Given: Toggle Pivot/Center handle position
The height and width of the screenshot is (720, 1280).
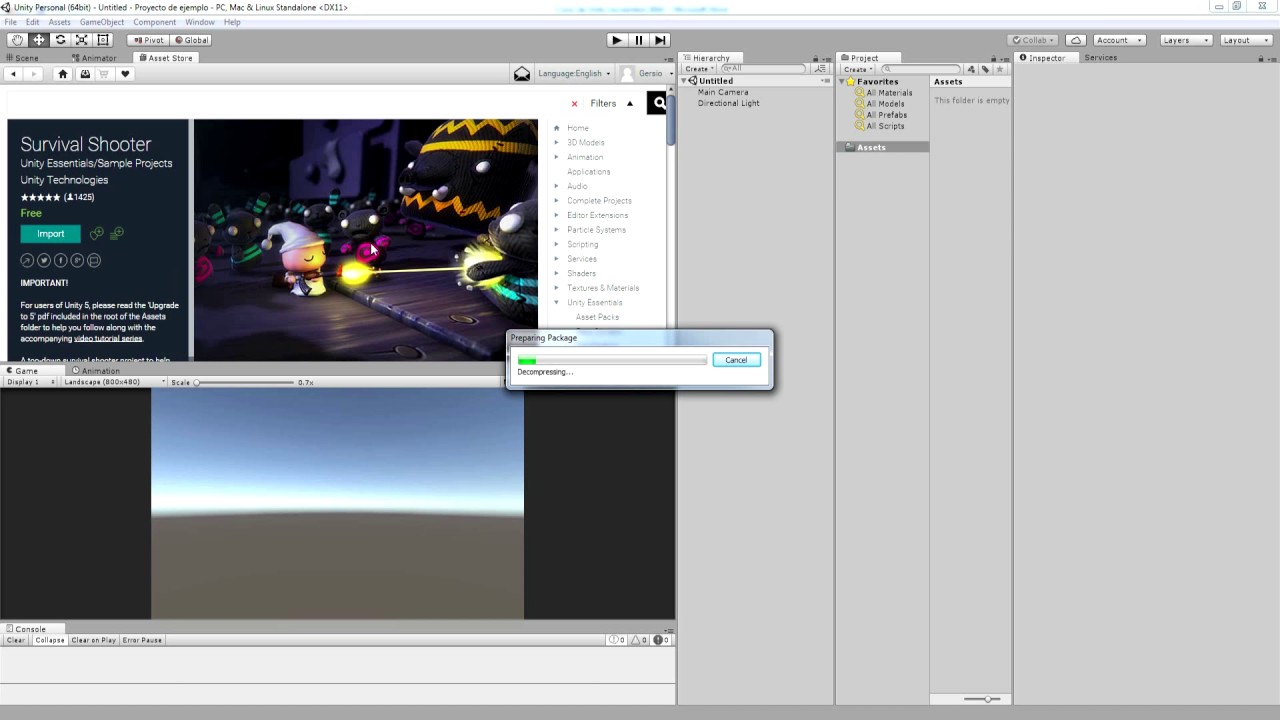Looking at the screenshot, I should (148, 40).
